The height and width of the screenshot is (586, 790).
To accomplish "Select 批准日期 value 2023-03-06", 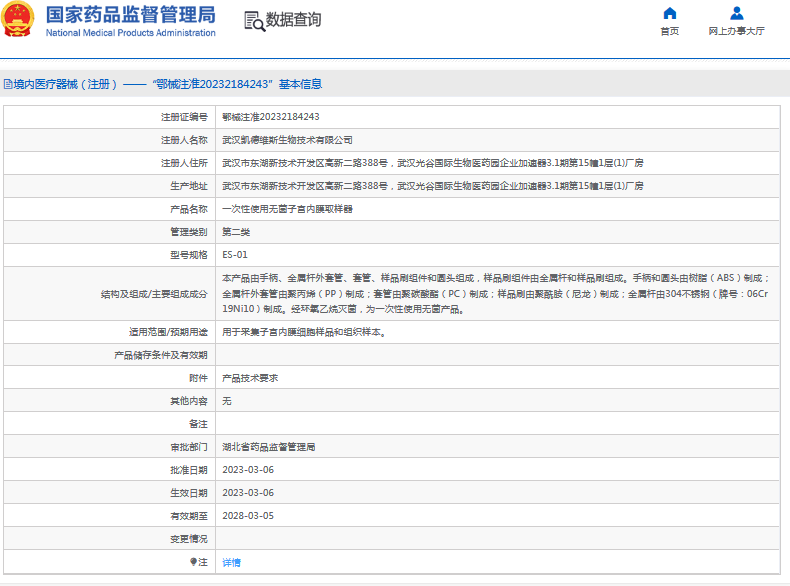I will point(248,470).
